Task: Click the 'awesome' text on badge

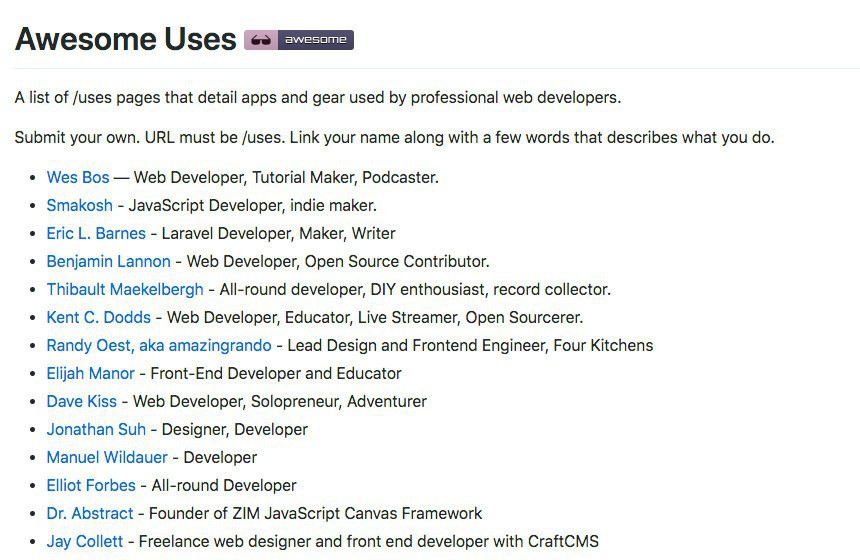Action: pyautogui.click(x=315, y=40)
